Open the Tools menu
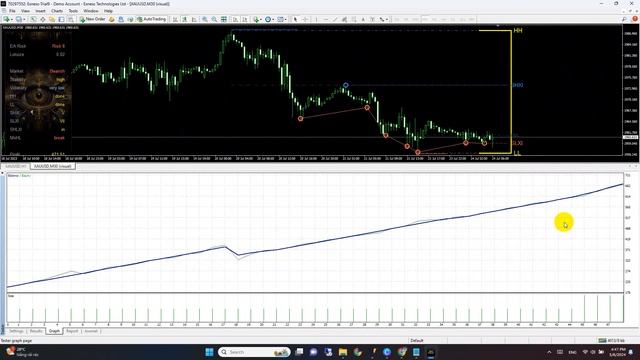 click(73, 11)
